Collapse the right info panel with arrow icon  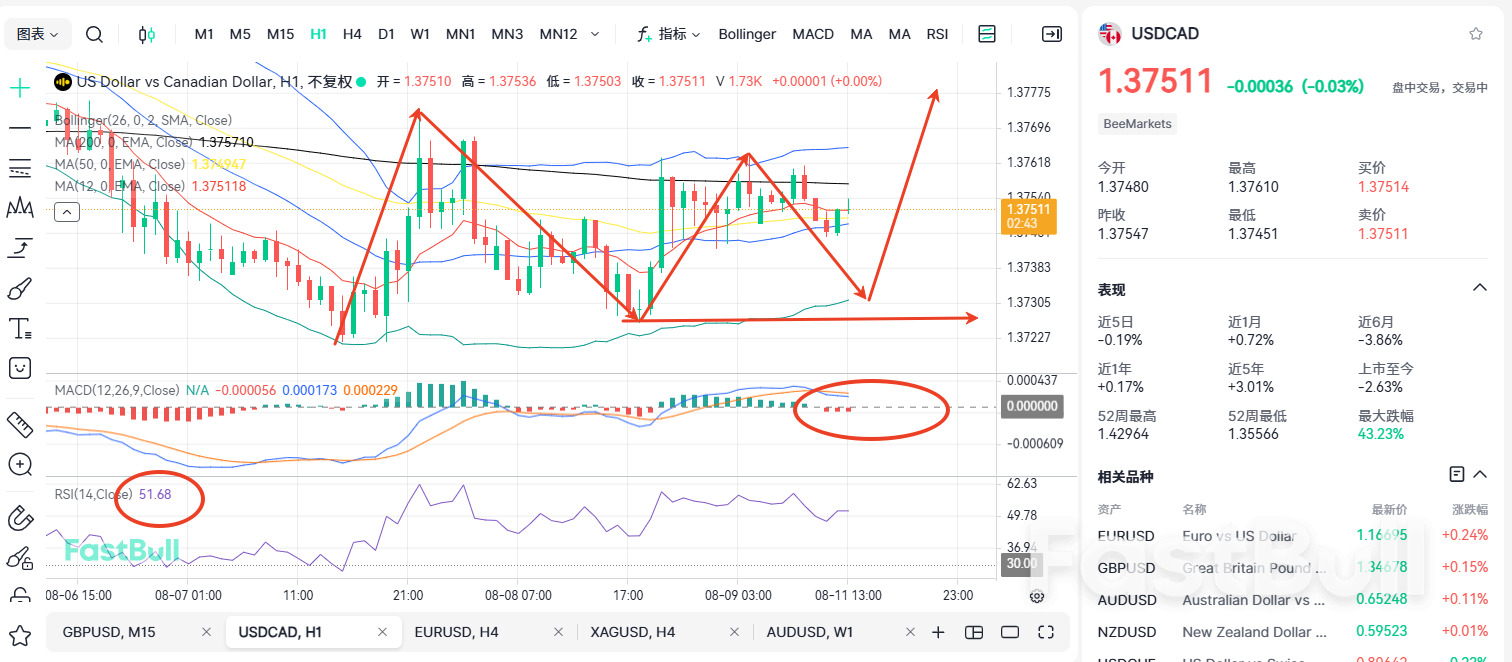coord(1051,33)
